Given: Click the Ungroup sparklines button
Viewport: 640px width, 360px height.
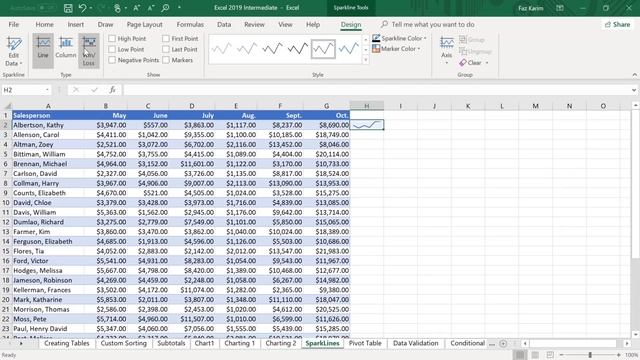Looking at the screenshot, I should pos(475,51).
